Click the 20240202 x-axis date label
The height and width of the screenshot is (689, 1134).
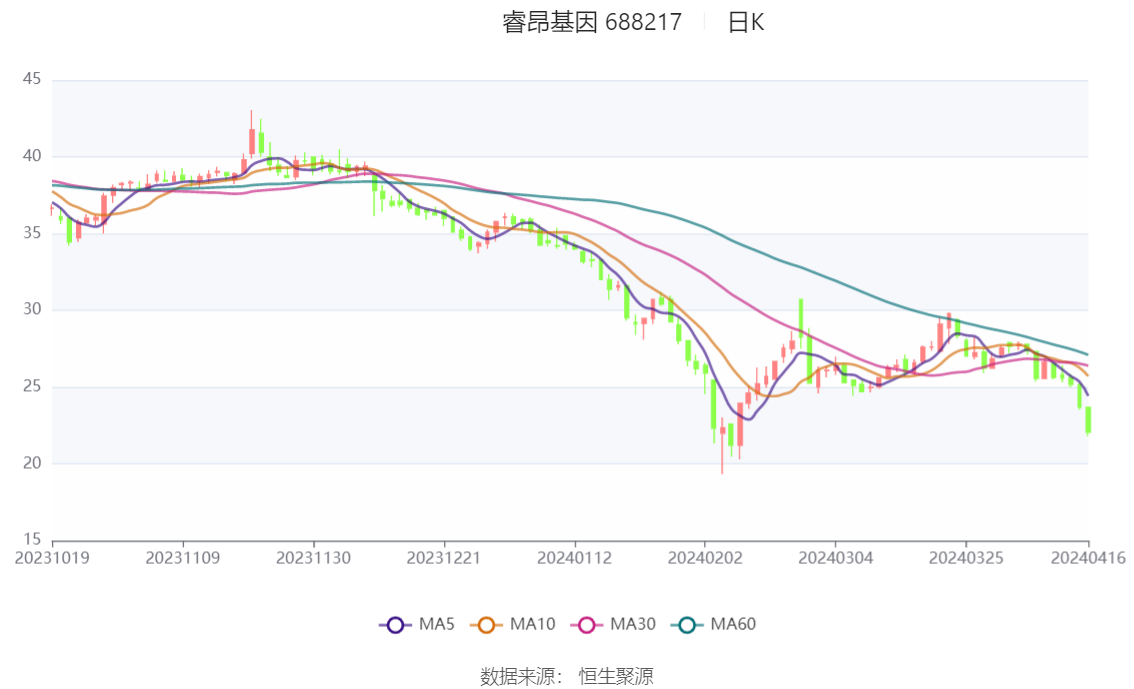point(704,558)
